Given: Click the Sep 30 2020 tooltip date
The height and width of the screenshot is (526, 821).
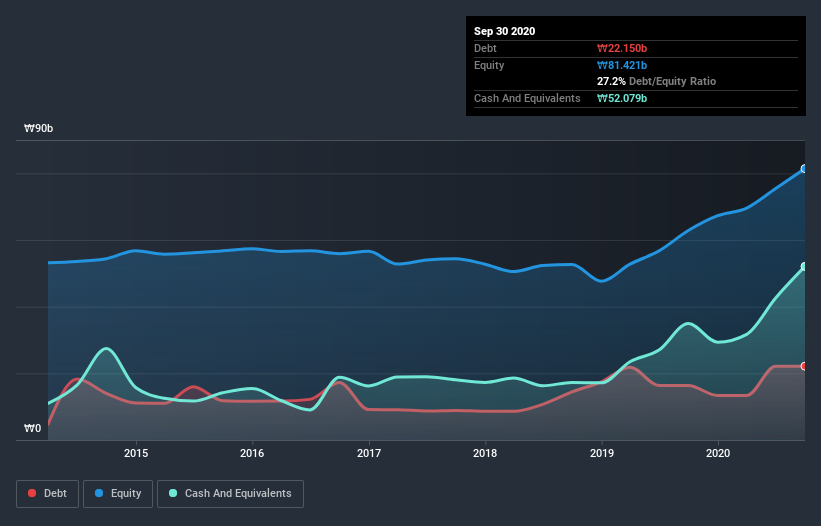Looking at the screenshot, I should pos(505,31).
